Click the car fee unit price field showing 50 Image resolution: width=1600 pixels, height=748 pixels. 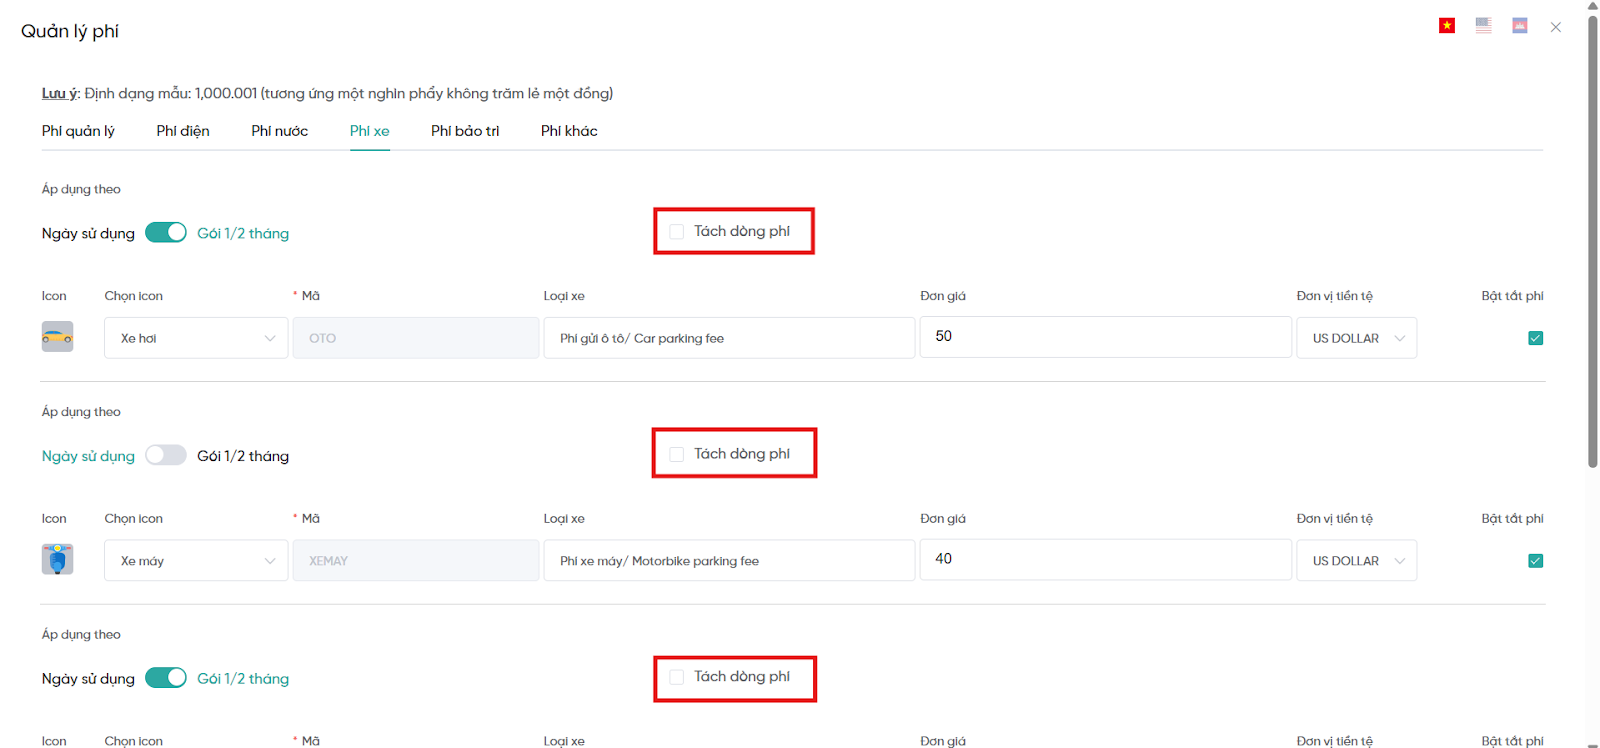pos(1105,337)
